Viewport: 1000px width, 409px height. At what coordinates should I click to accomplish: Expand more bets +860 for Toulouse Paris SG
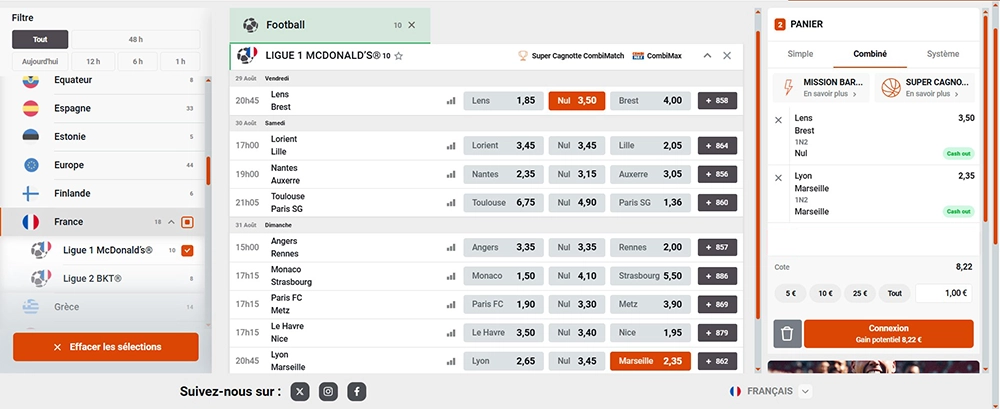[717, 203]
